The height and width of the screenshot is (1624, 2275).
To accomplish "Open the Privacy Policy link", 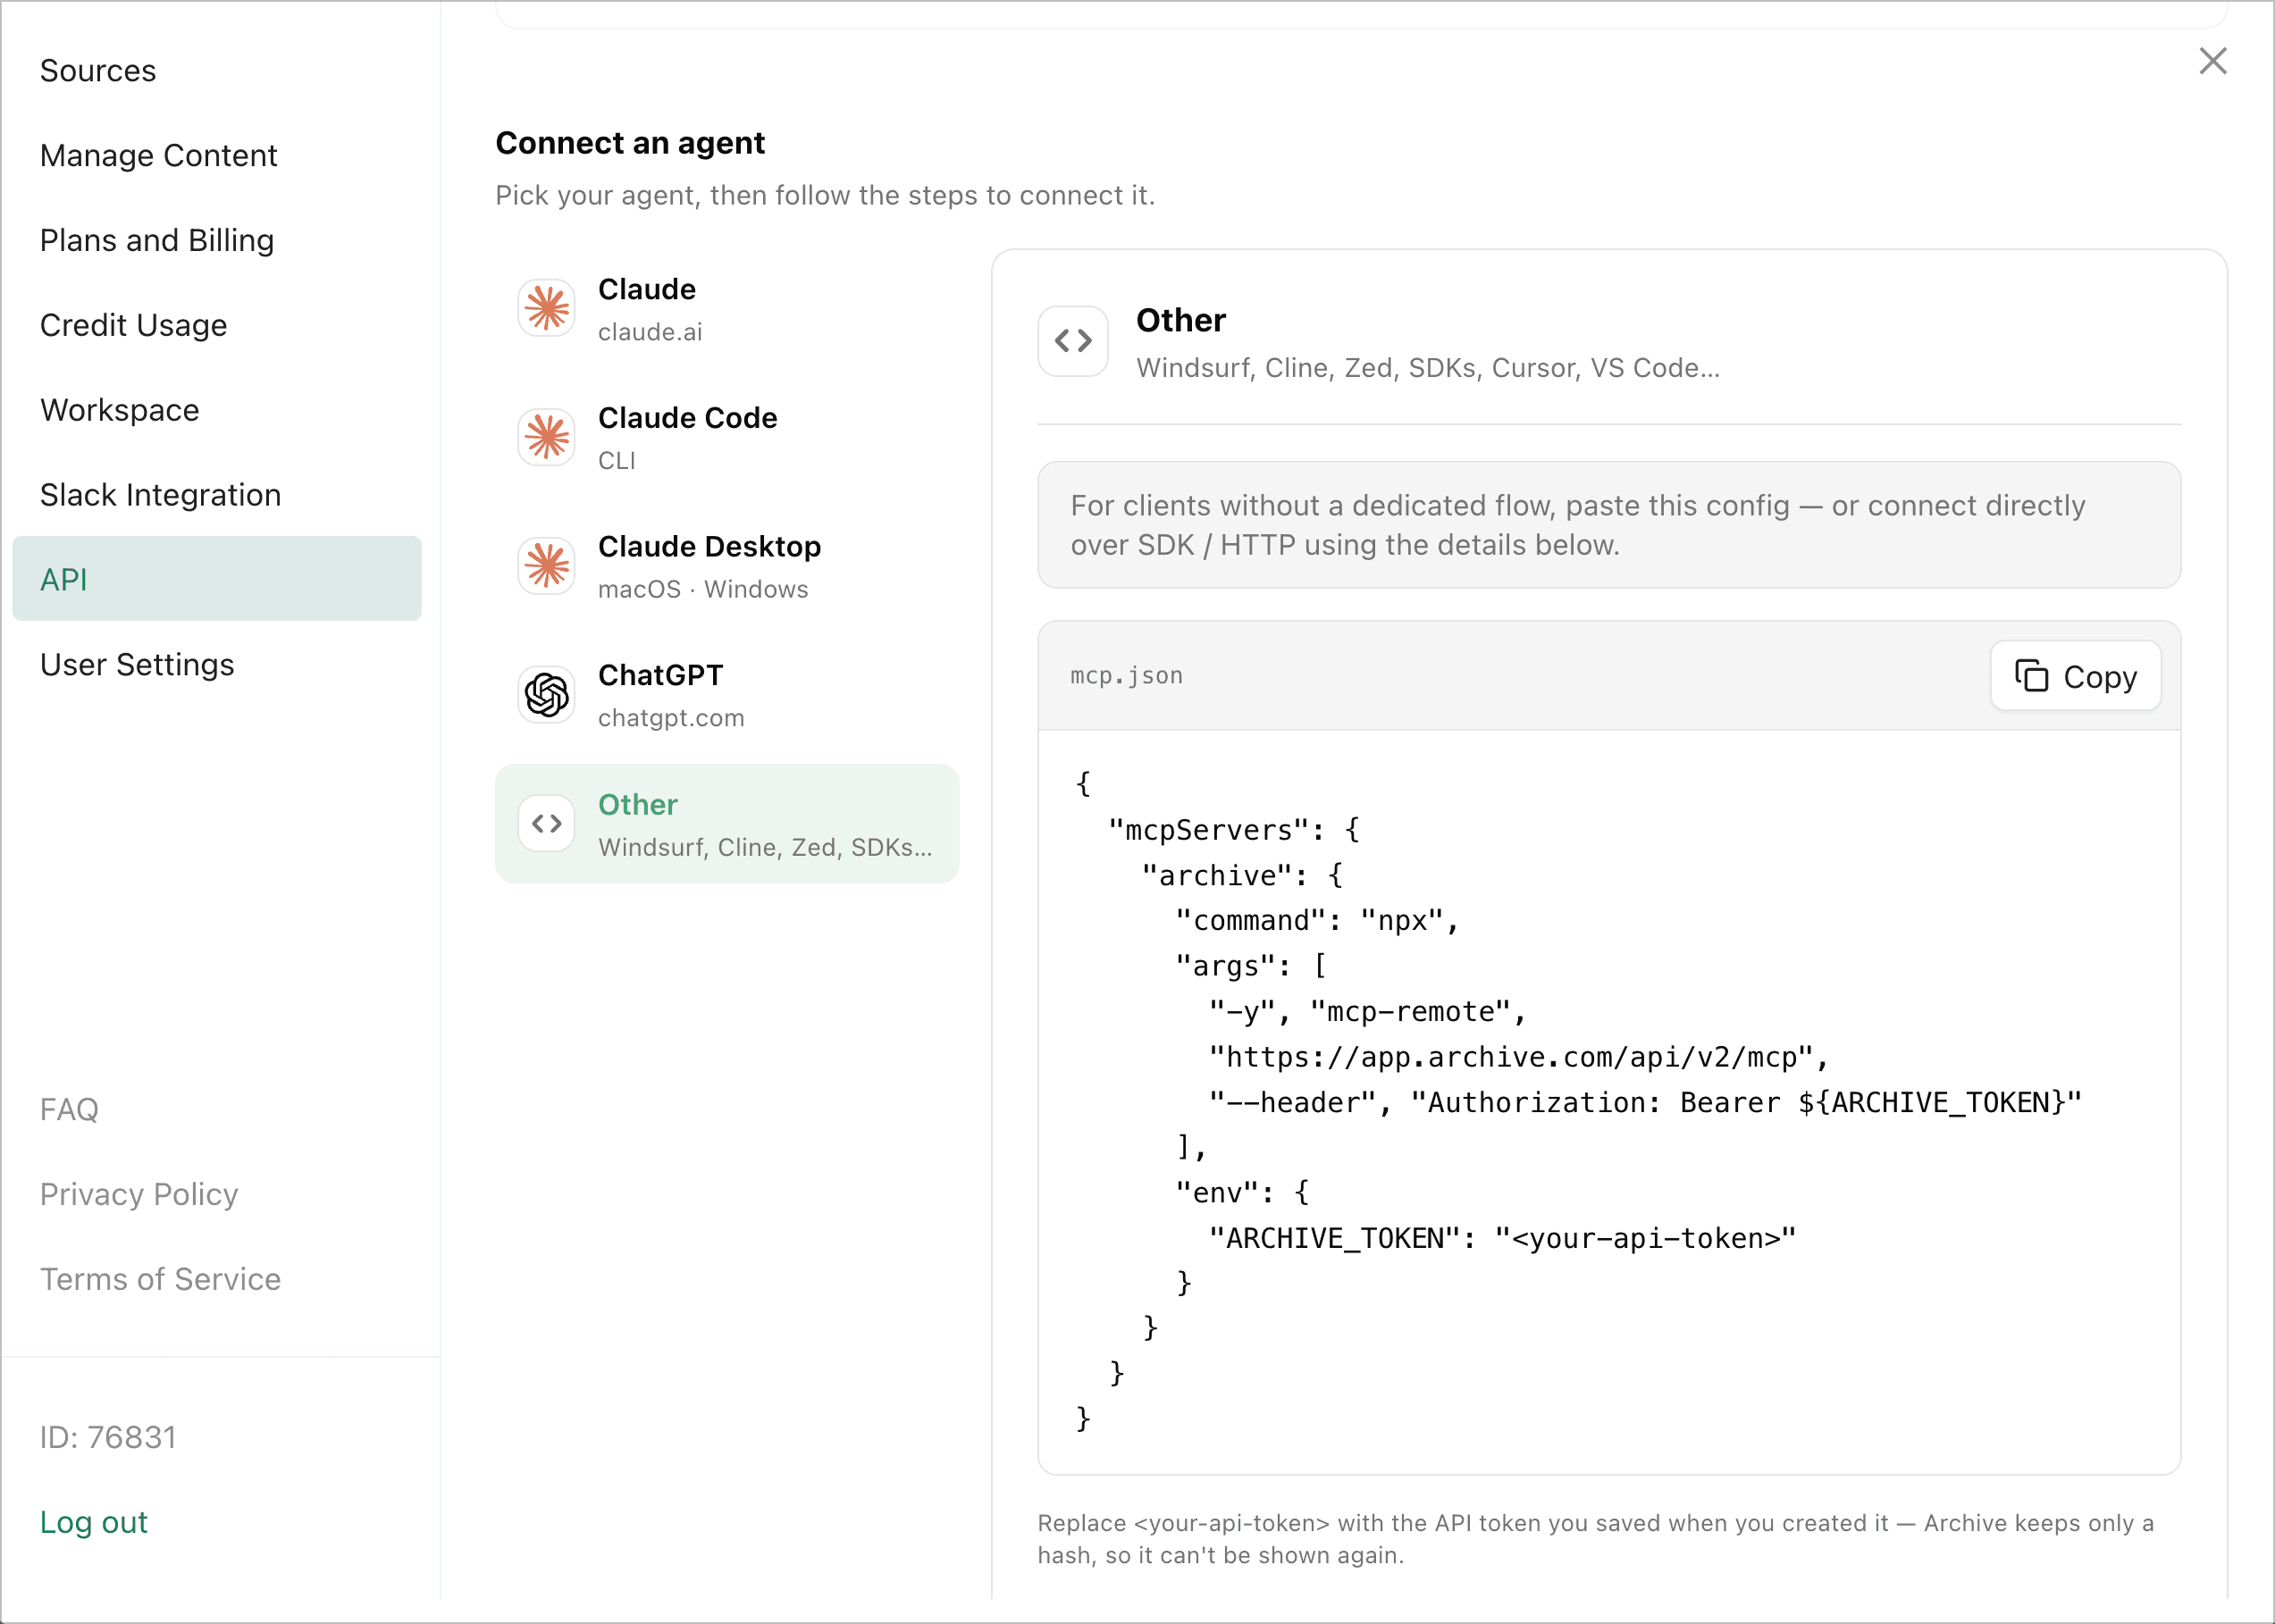I will click(x=139, y=1195).
